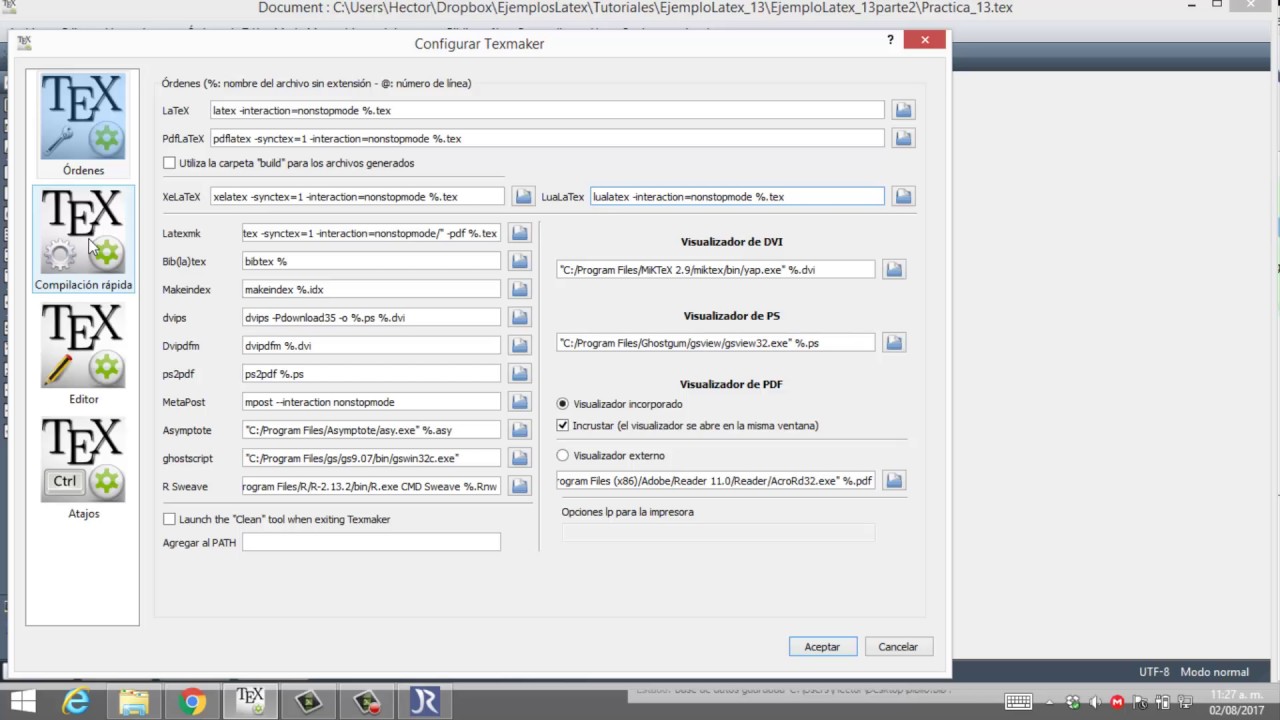Browse for the ps2pdf executable
This screenshot has width=1280, height=720.
point(519,373)
